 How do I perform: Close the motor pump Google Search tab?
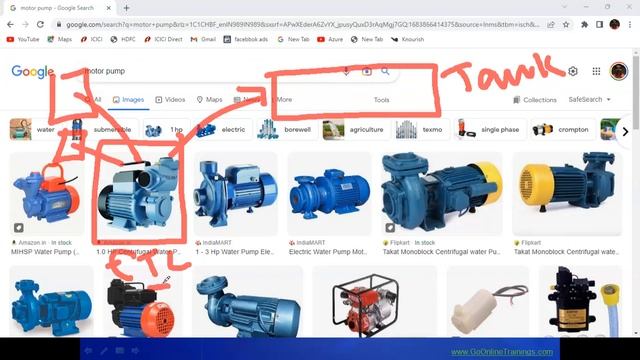(x=109, y=8)
